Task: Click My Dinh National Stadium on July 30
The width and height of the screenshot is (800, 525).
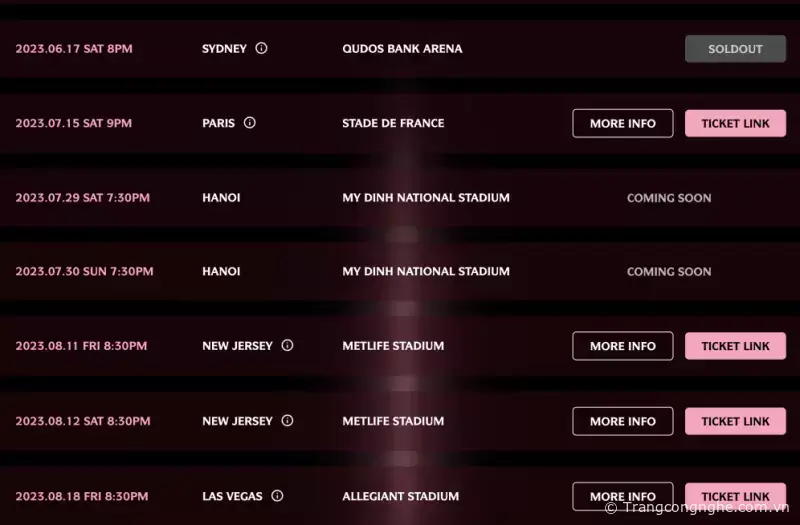Action: [x=426, y=271]
